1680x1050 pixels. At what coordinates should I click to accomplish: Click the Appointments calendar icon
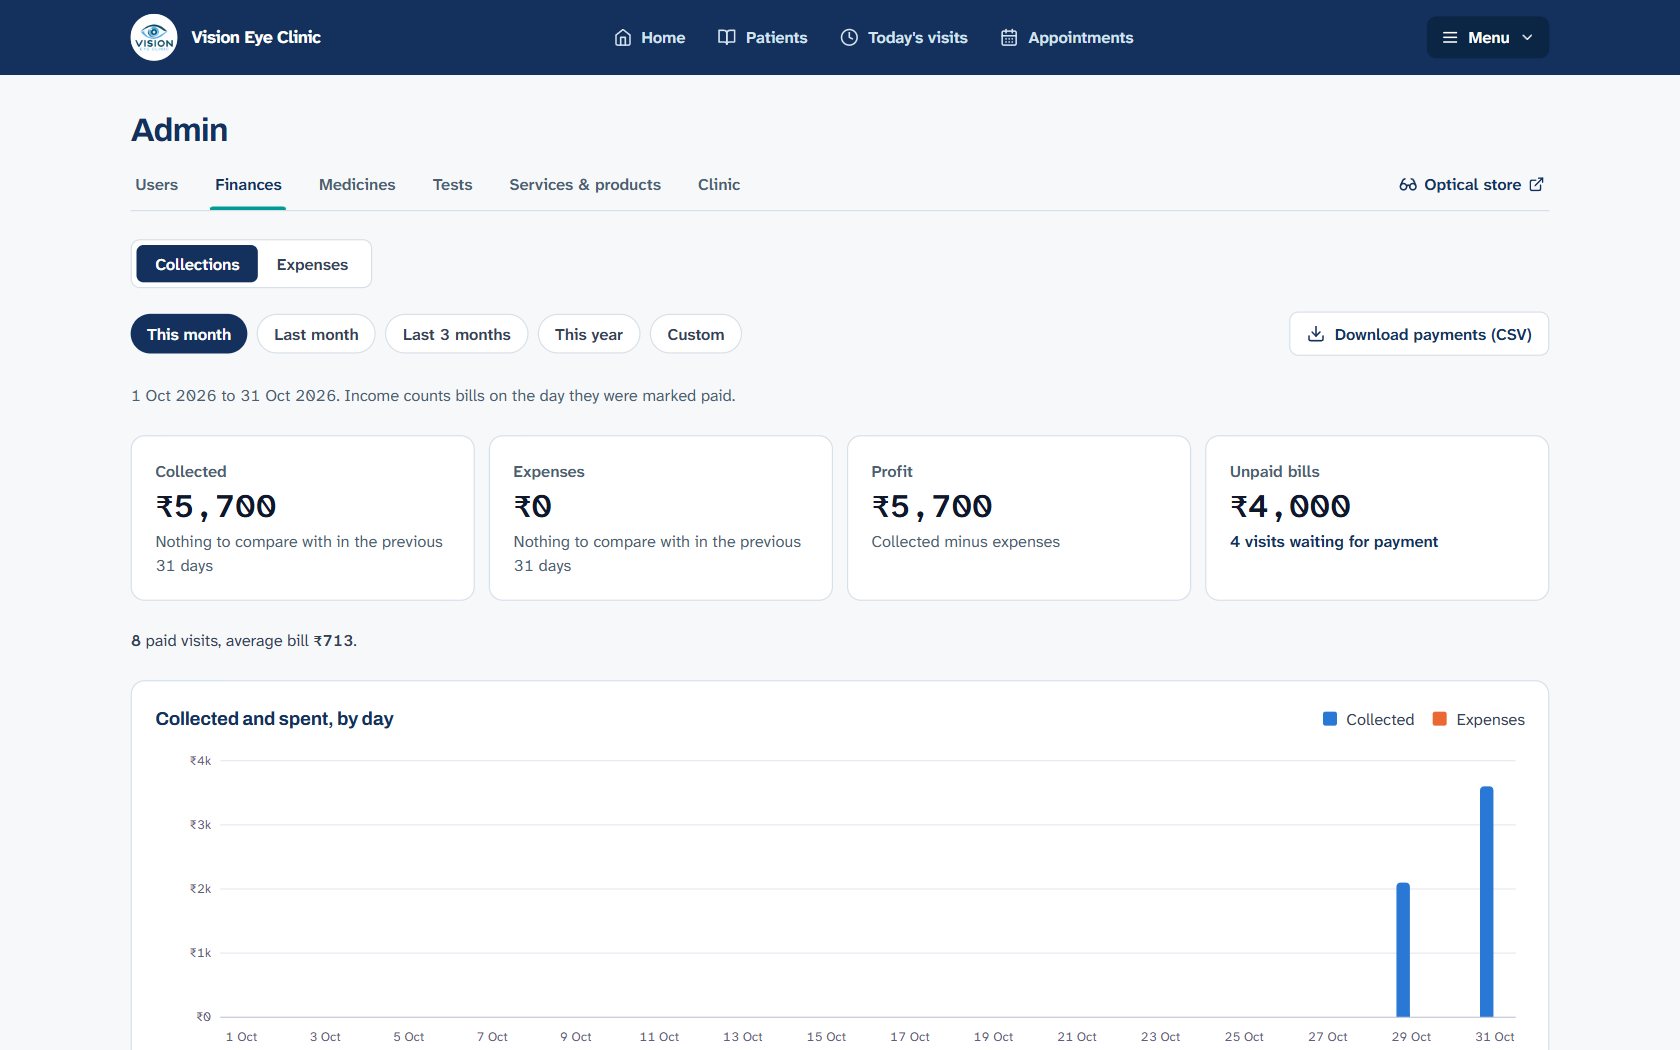pos(1009,37)
